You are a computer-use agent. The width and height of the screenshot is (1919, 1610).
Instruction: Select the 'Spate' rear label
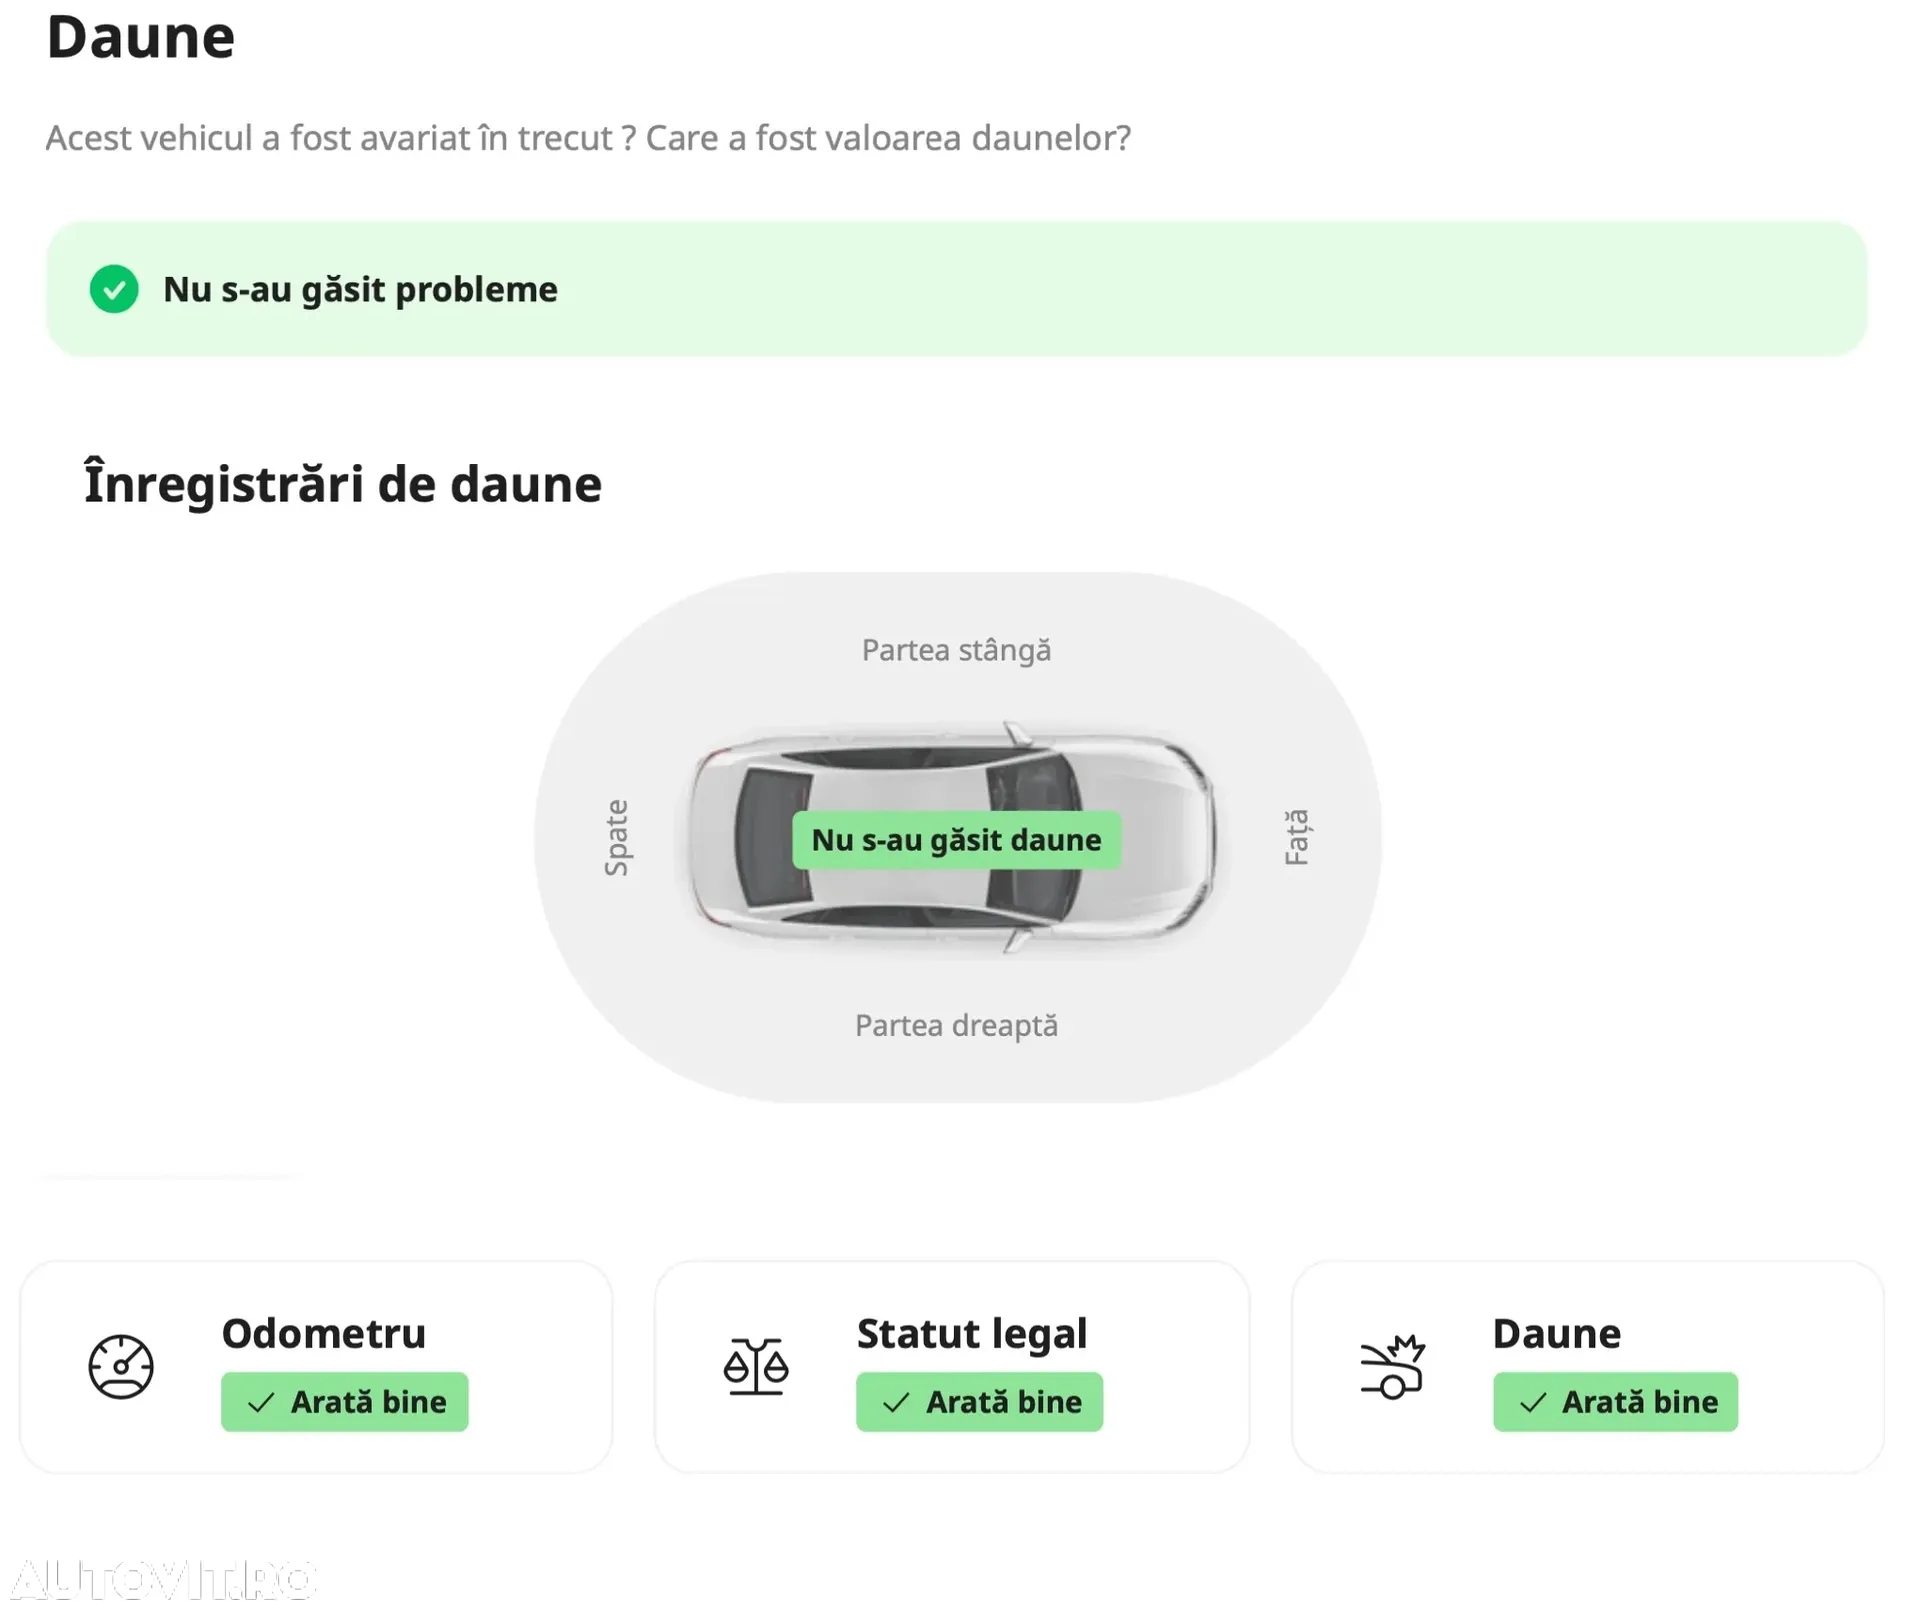(x=617, y=838)
